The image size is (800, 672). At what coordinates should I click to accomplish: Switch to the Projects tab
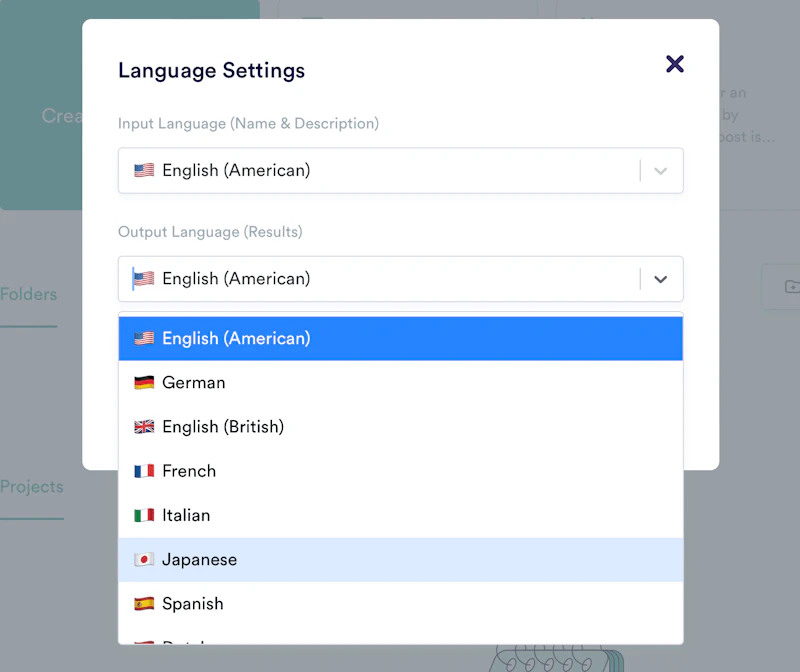tap(32, 487)
